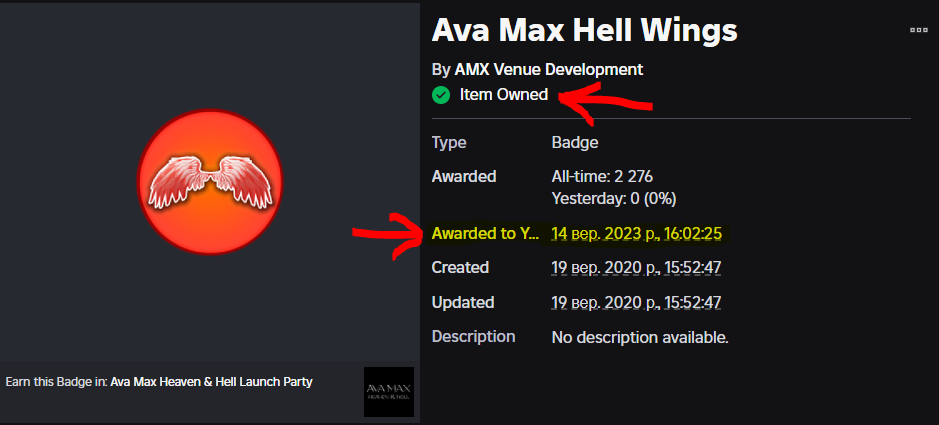Screen dimensions: 939x425
Task: Click the Type field label
Action: click(449, 143)
